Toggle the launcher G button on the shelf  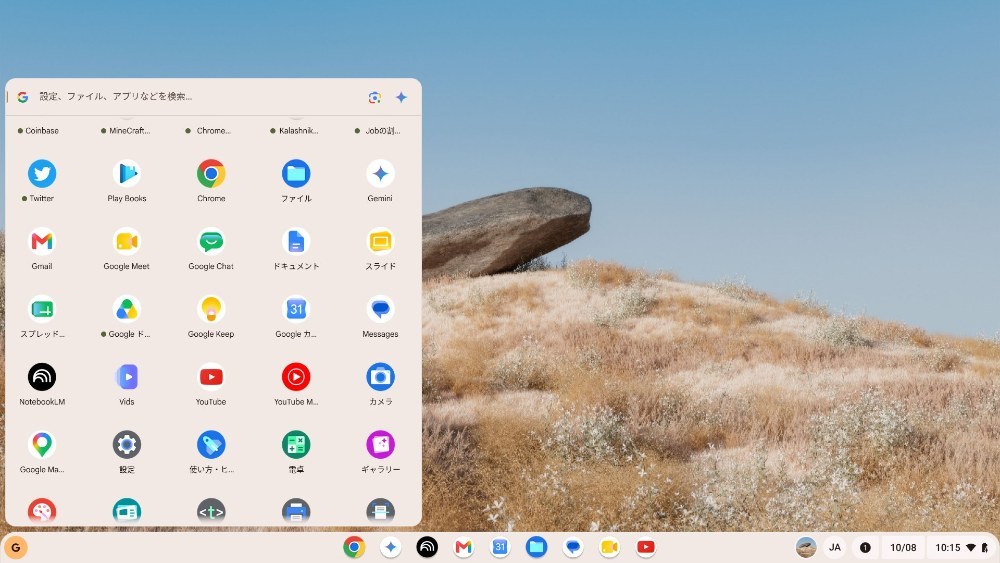(x=16, y=547)
